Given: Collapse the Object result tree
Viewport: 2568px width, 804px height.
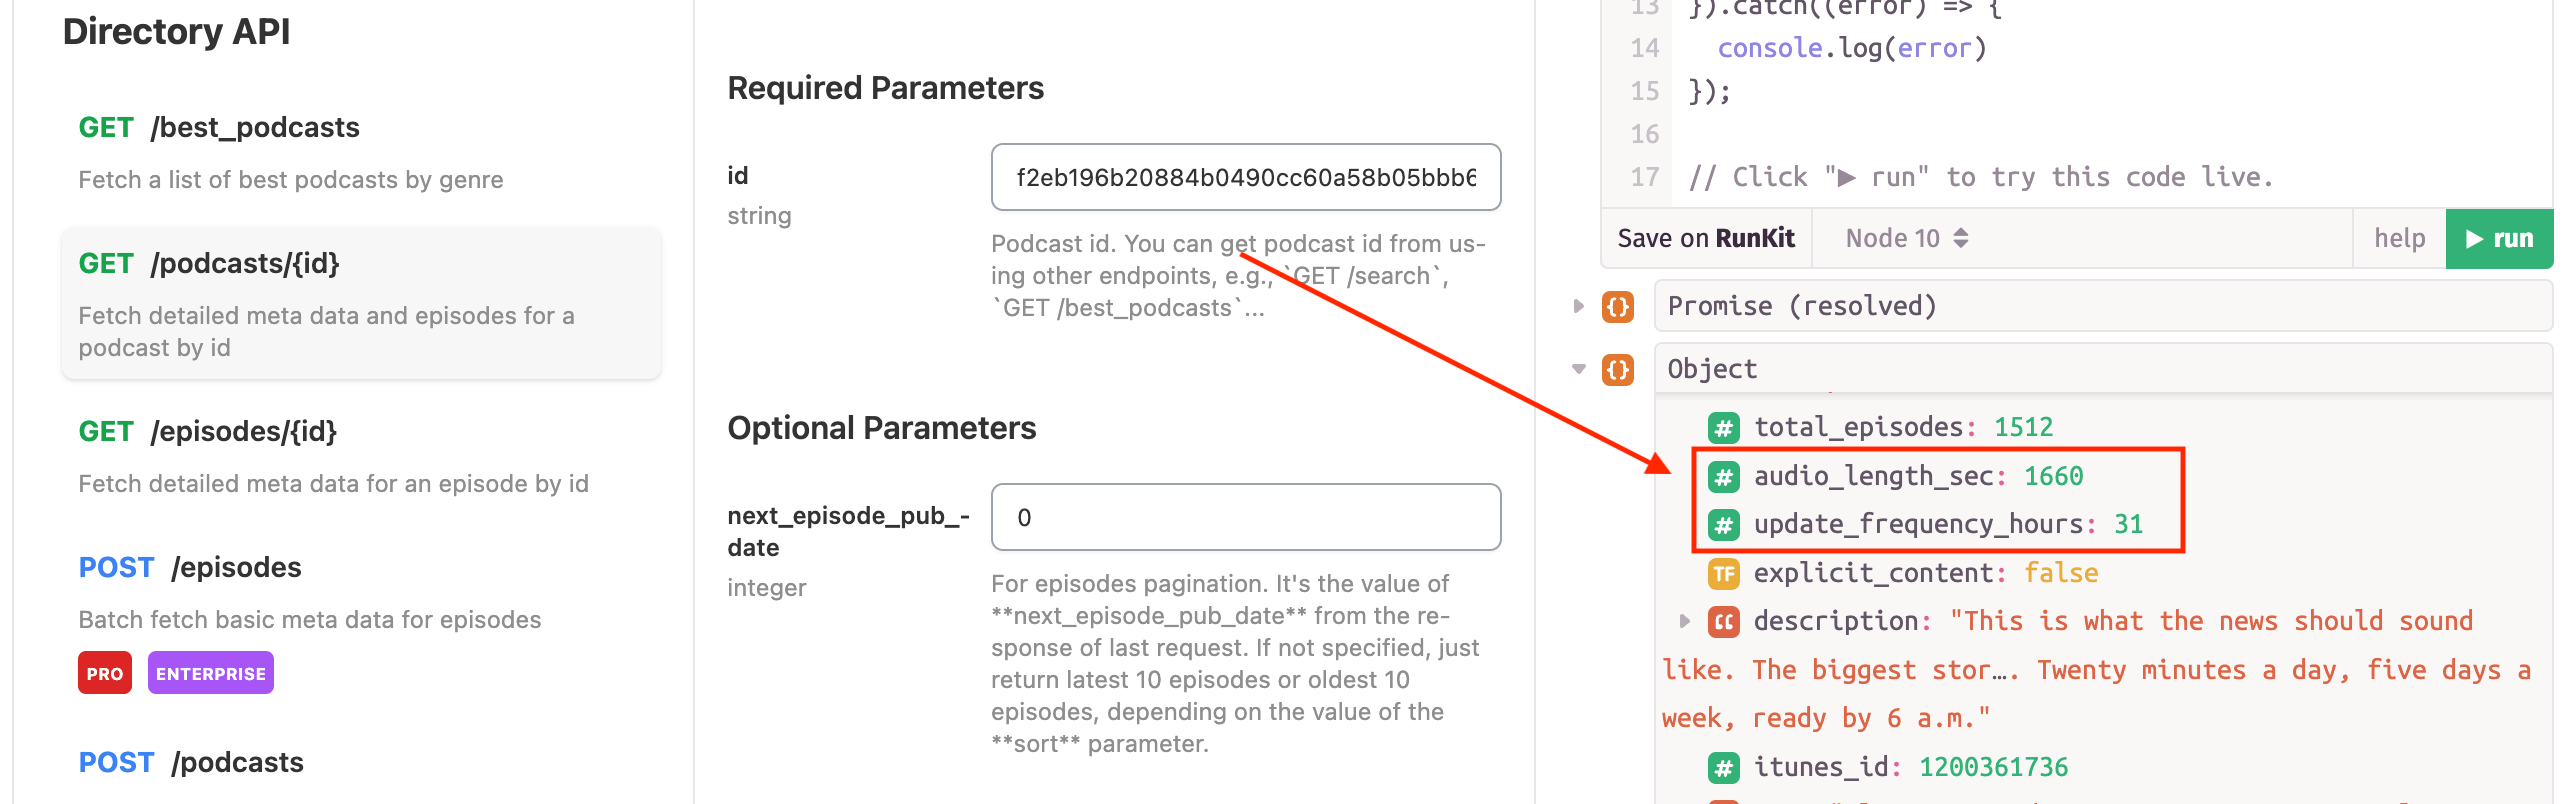Looking at the screenshot, I should [1578, 369].
